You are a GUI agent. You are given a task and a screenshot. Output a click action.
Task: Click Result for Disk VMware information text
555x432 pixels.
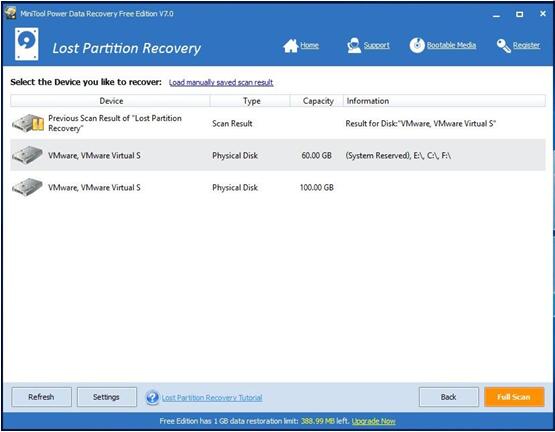click(x=420, y=124)
